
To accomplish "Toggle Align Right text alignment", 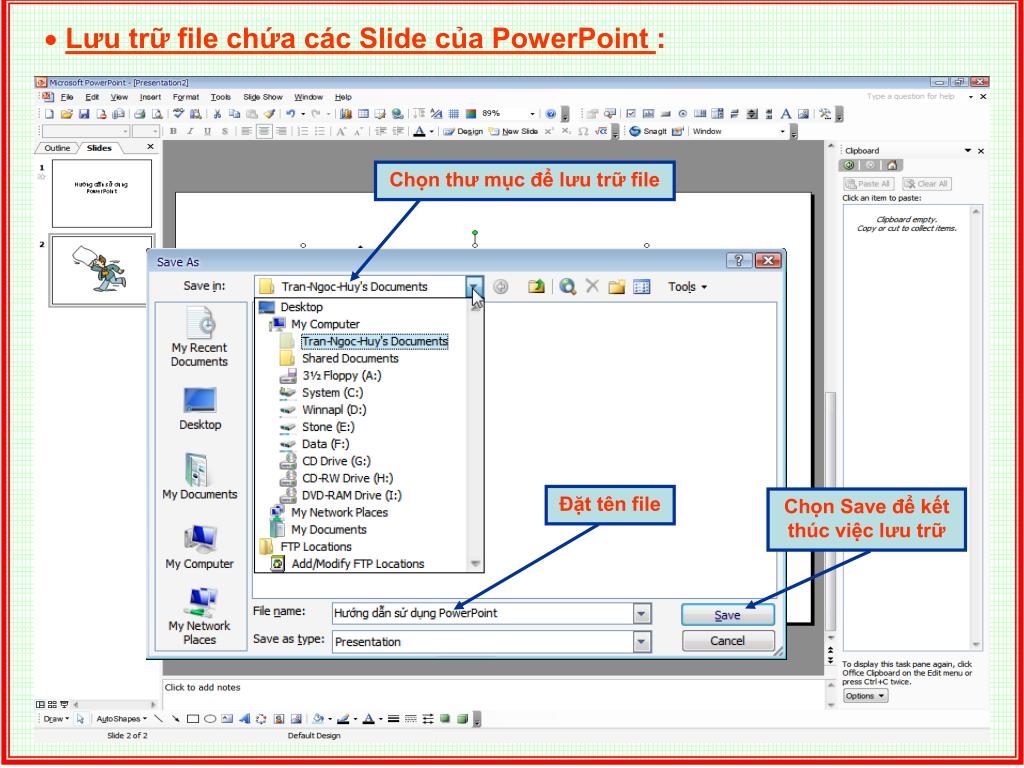I will 281,131.
